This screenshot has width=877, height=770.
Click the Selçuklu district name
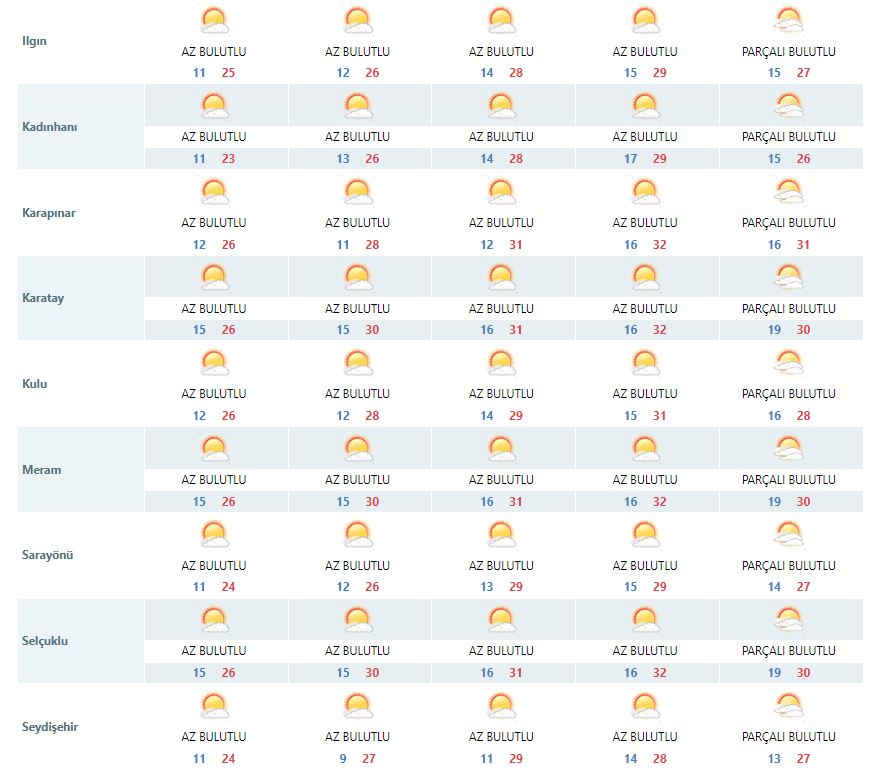click(45, 641)
